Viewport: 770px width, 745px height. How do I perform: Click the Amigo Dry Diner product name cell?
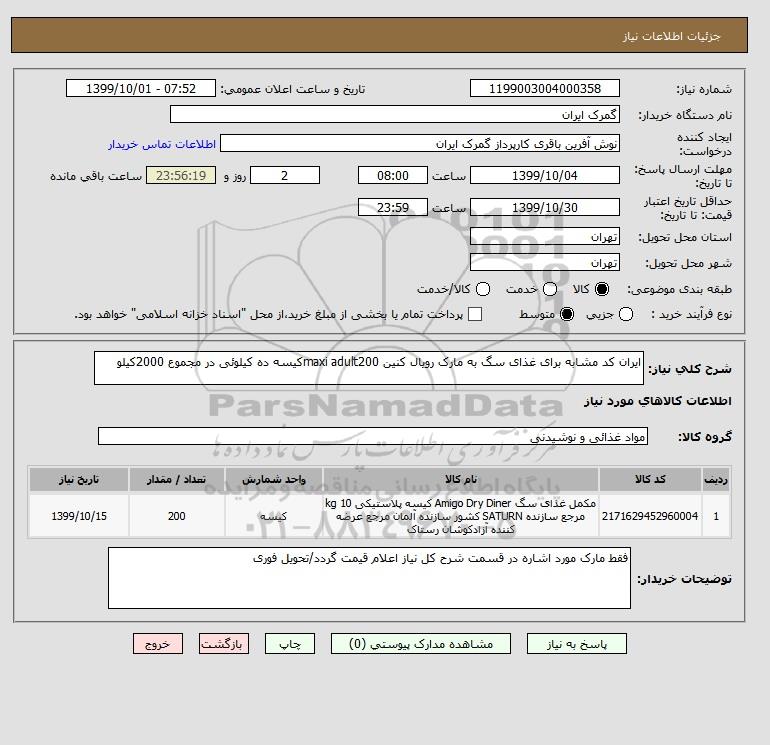click(x=461, y=516)
